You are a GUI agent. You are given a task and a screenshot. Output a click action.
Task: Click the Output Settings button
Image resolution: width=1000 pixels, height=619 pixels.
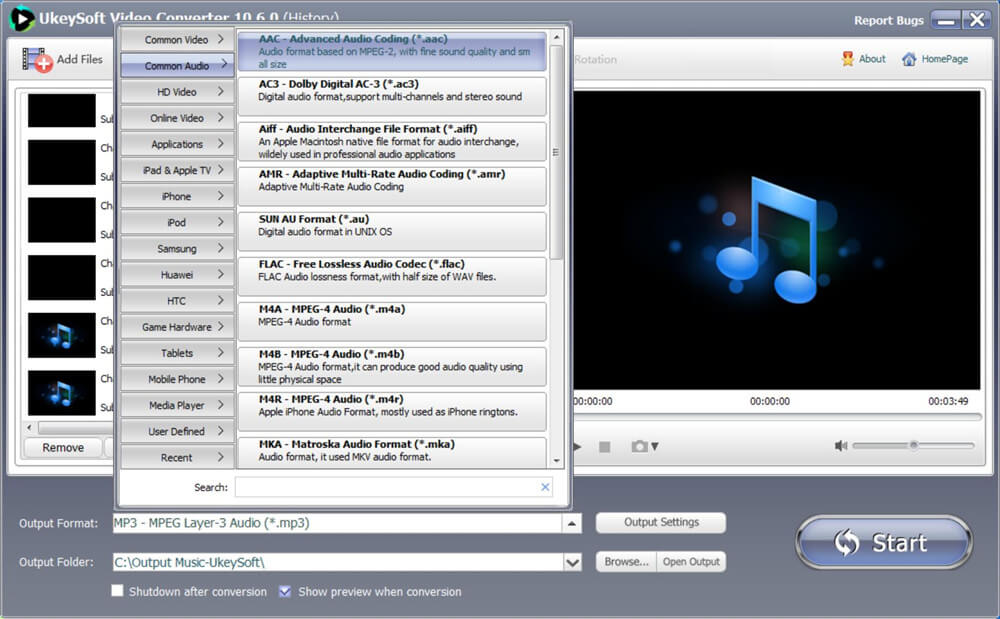coord(660,522)
